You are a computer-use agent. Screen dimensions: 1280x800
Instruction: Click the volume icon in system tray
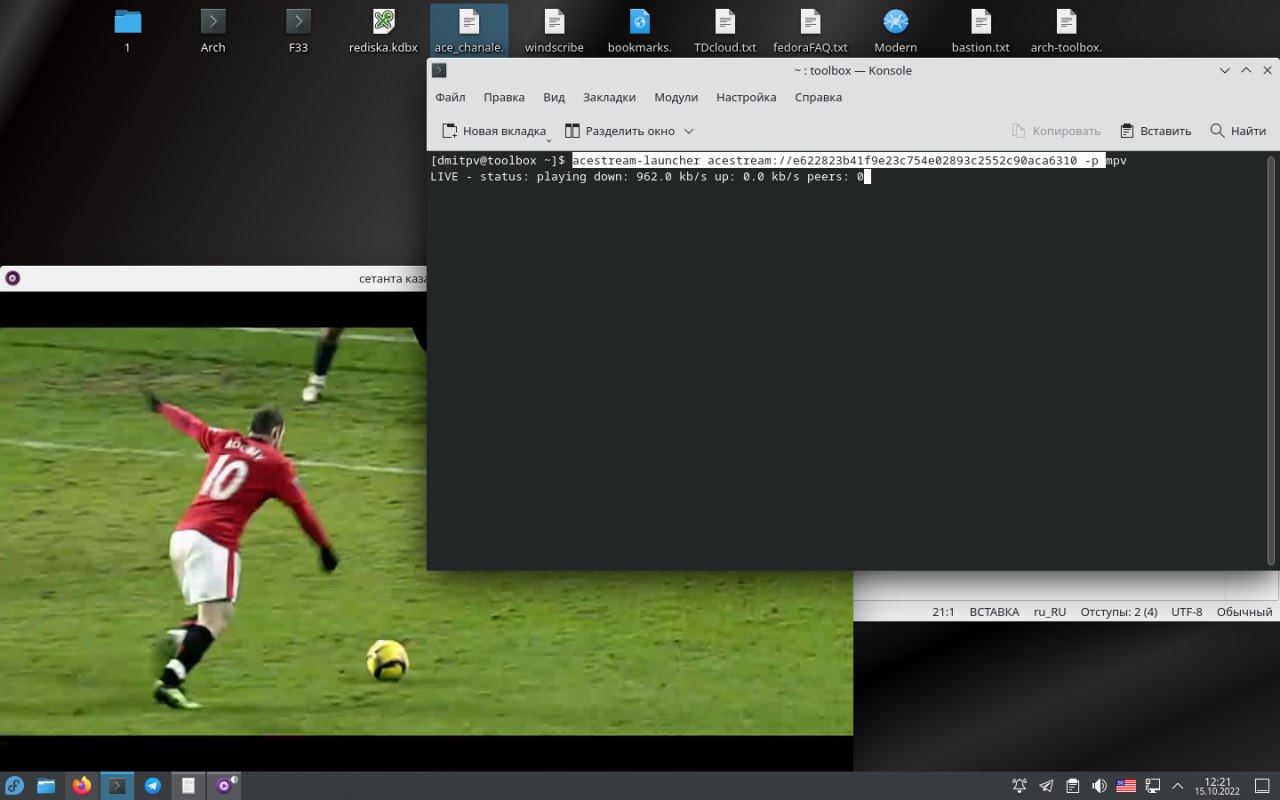1099,786
